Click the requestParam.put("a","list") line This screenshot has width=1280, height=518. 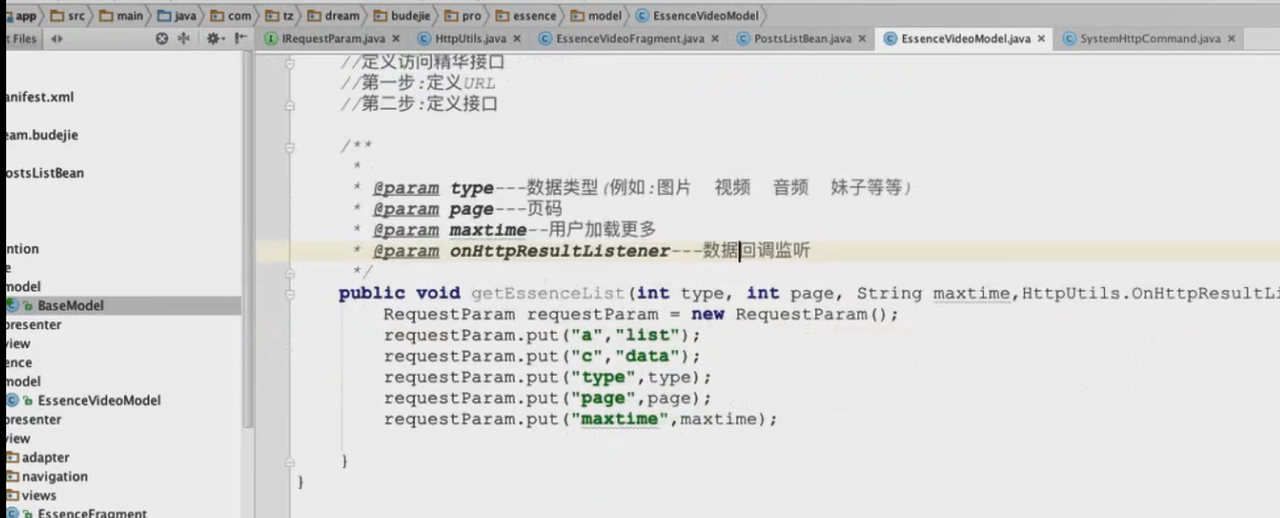[x=543, y=335]
